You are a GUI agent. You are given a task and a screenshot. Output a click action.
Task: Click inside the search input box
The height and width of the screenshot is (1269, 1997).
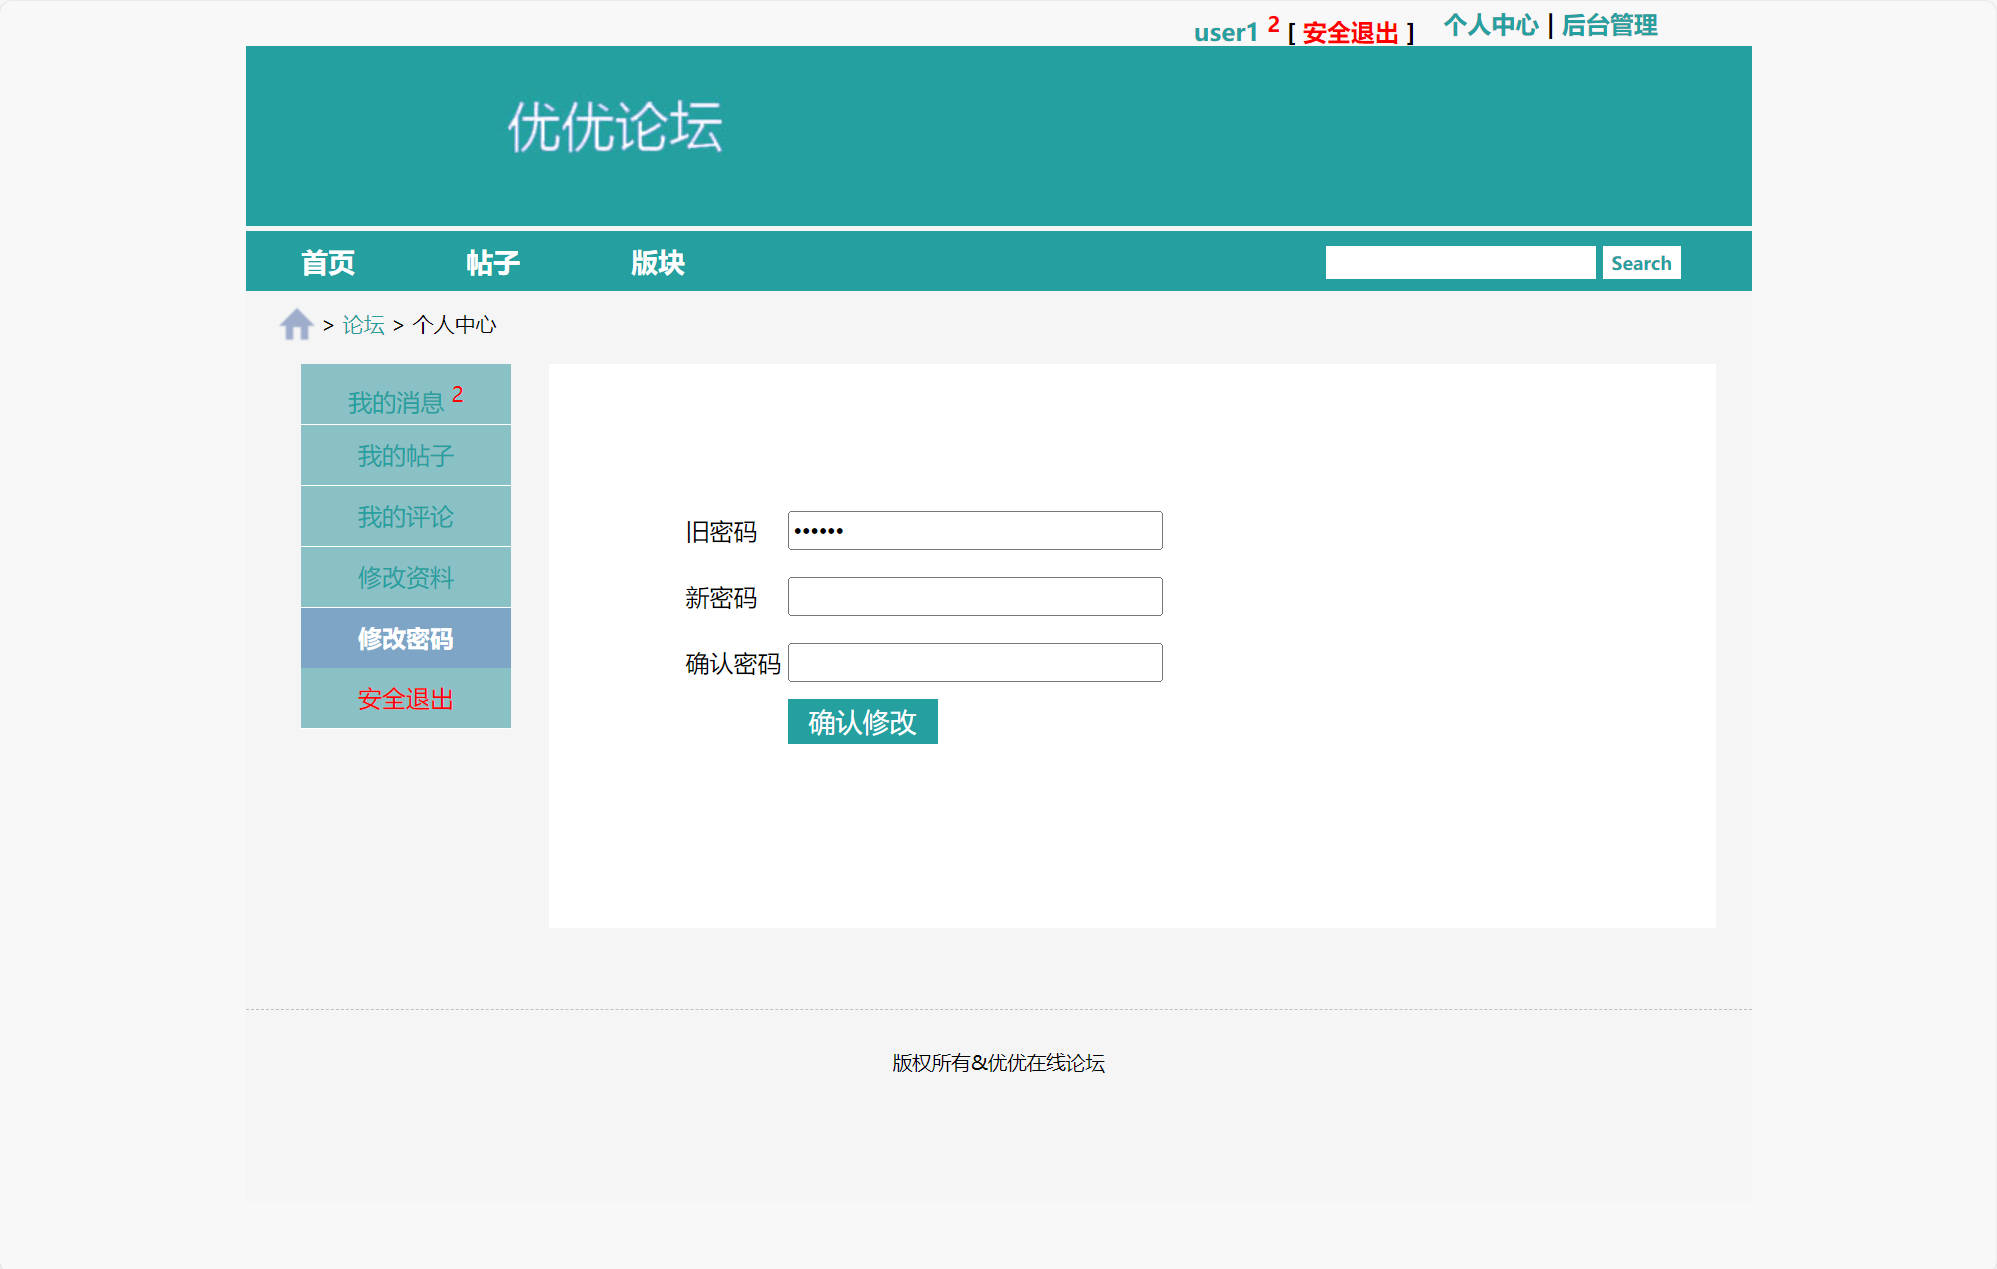(x=1461, y=261)
